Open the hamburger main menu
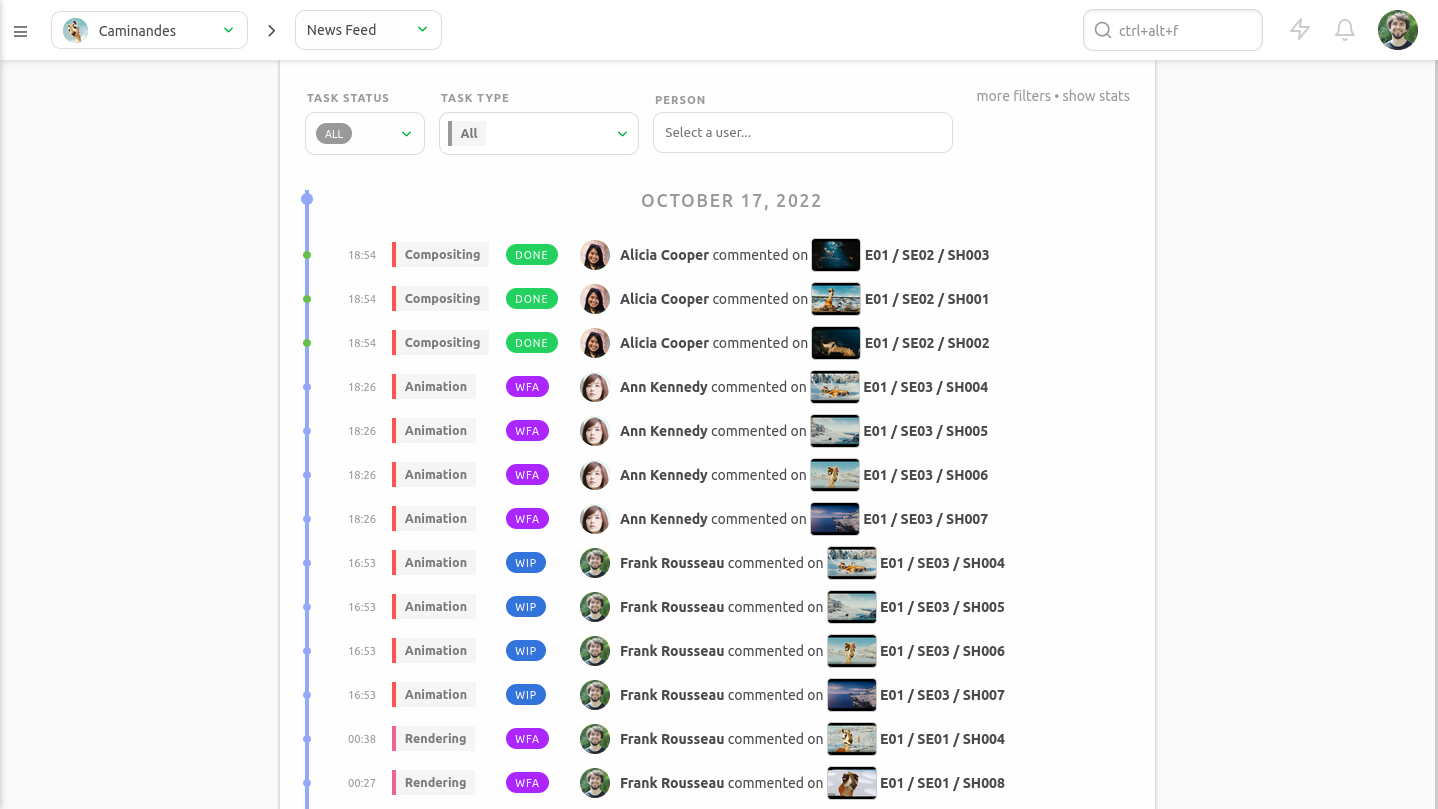The image size is (1438, 809). pos(20,31)
